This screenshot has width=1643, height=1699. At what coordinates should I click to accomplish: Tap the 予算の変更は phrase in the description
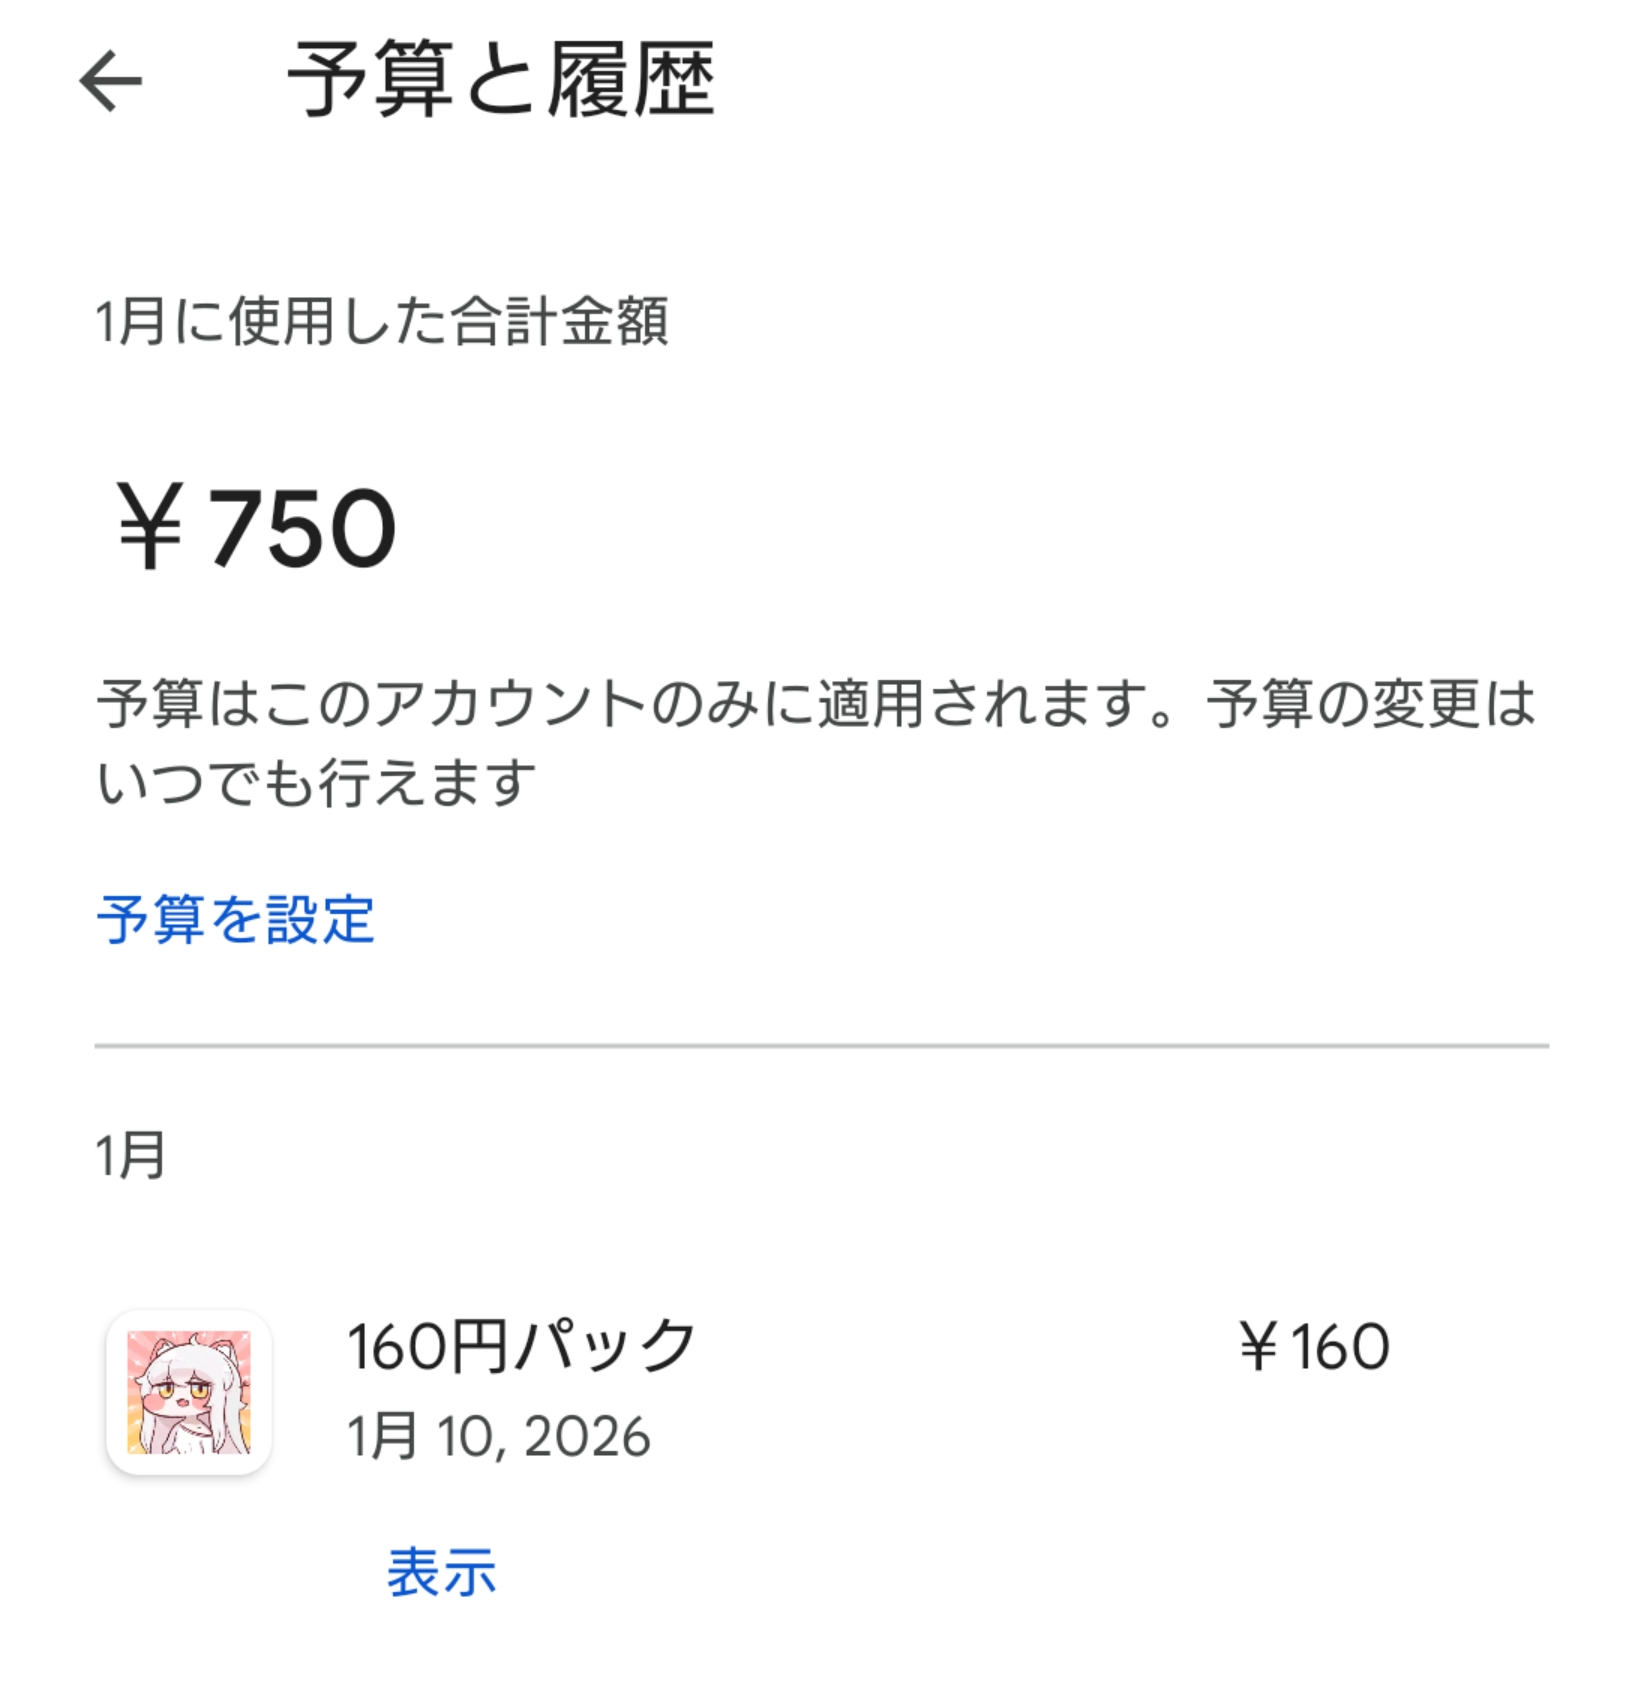pos(1369,703)
